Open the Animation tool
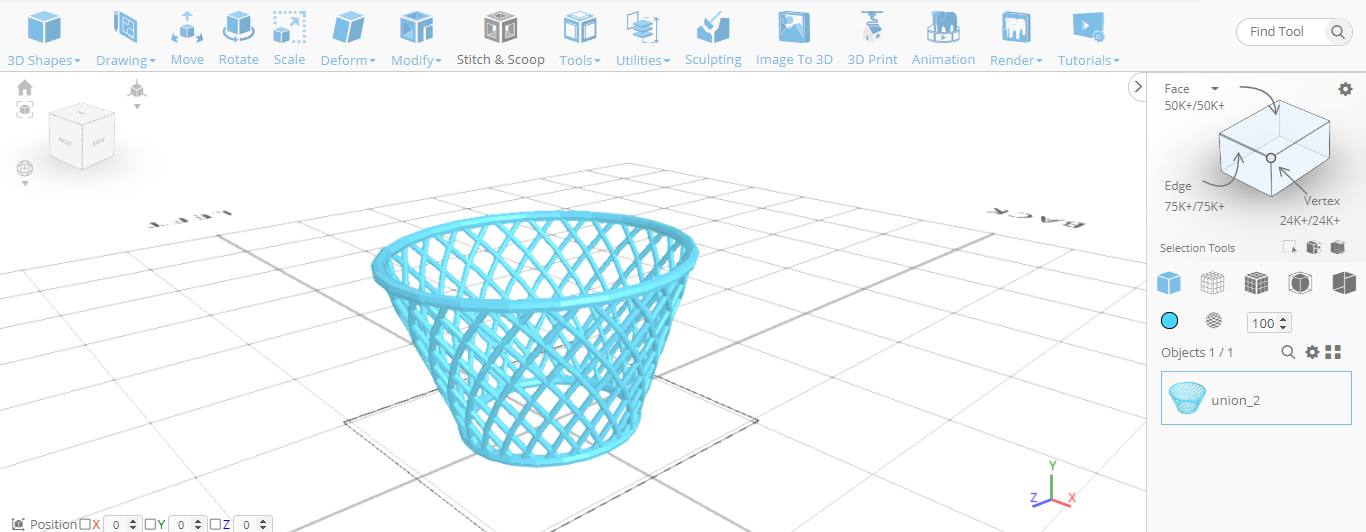Viewport: 1366px width, 532px height. (x=943, y=38)
